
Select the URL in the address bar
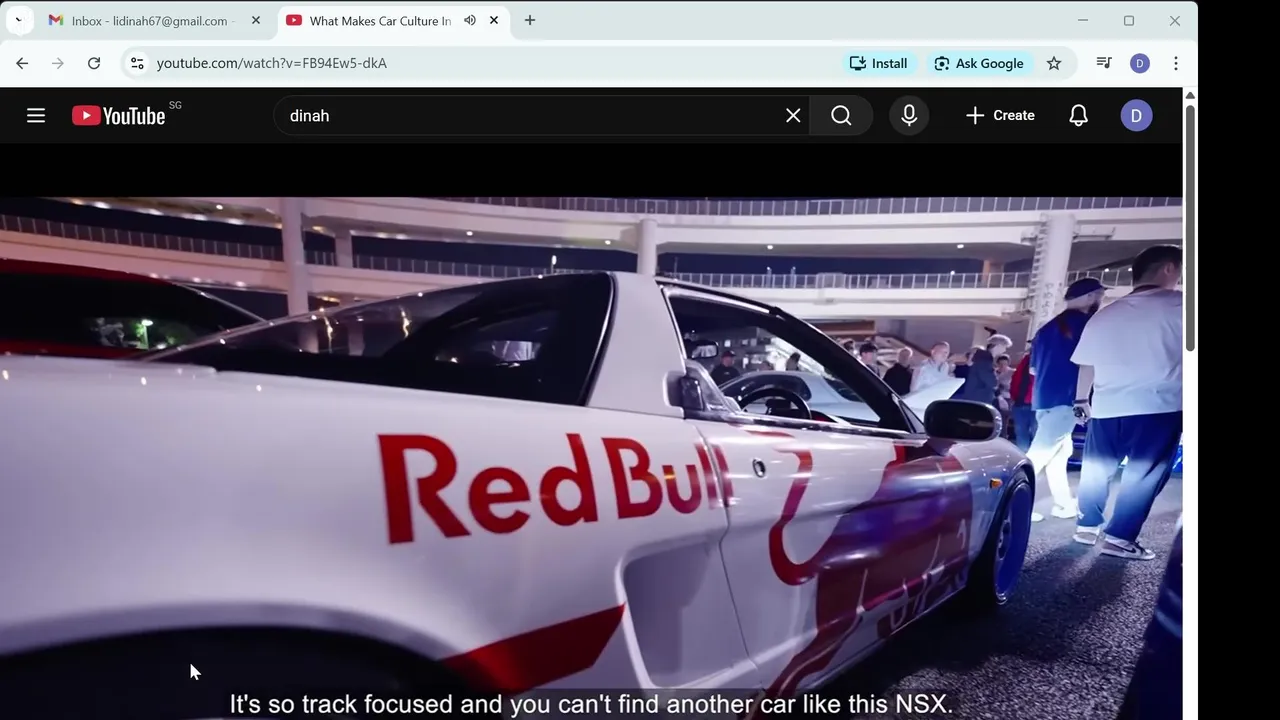[x=272, y=63]
